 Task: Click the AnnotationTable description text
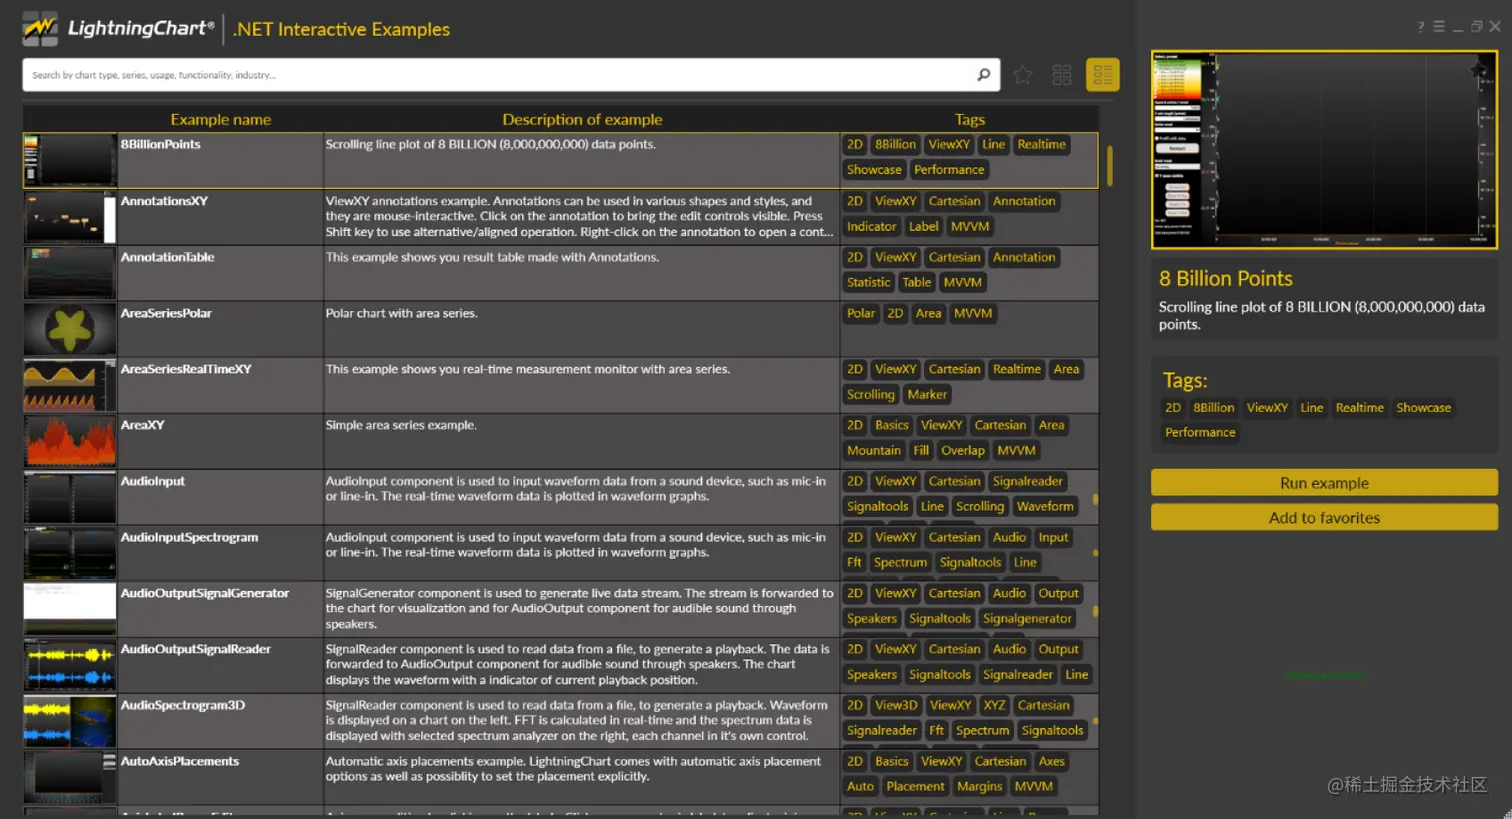tap(492, 257)
